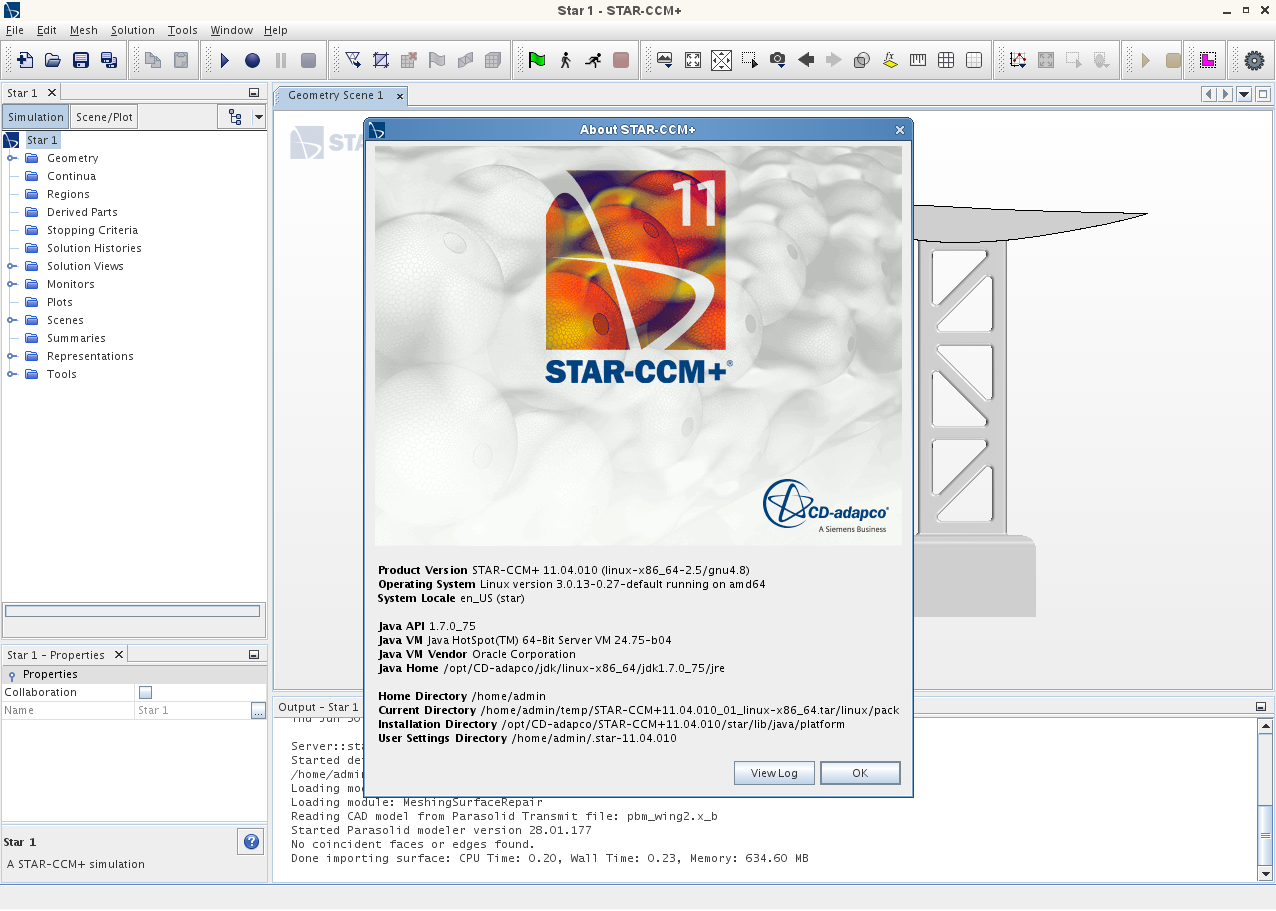The image size is (1276, 911).
Task: Minimize the Output panel
Action: pos(1261,706)
